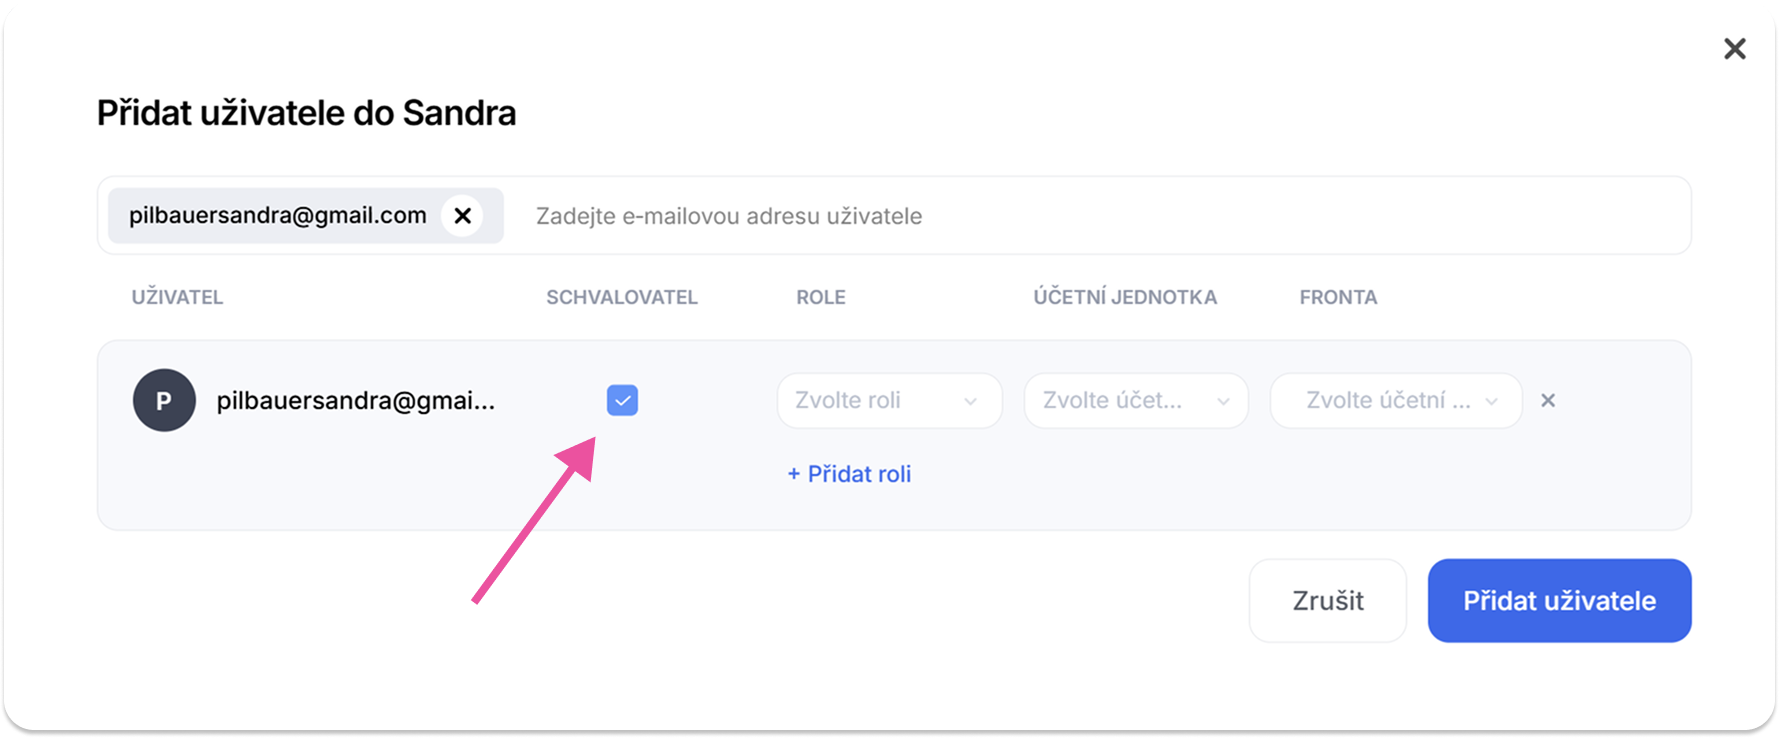Open the Zvolte roli dropdown
1779x738 pixels.
click(x=888, y=401)
